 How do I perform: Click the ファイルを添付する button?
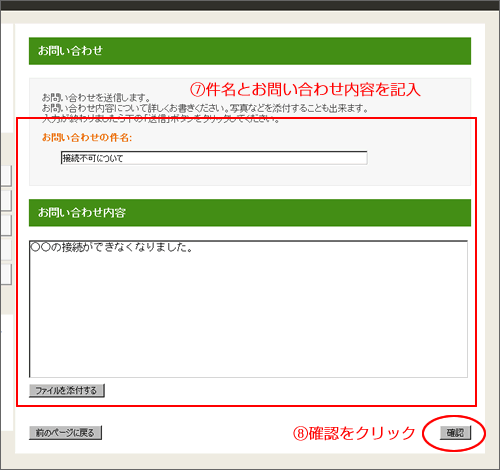[67, 390]
